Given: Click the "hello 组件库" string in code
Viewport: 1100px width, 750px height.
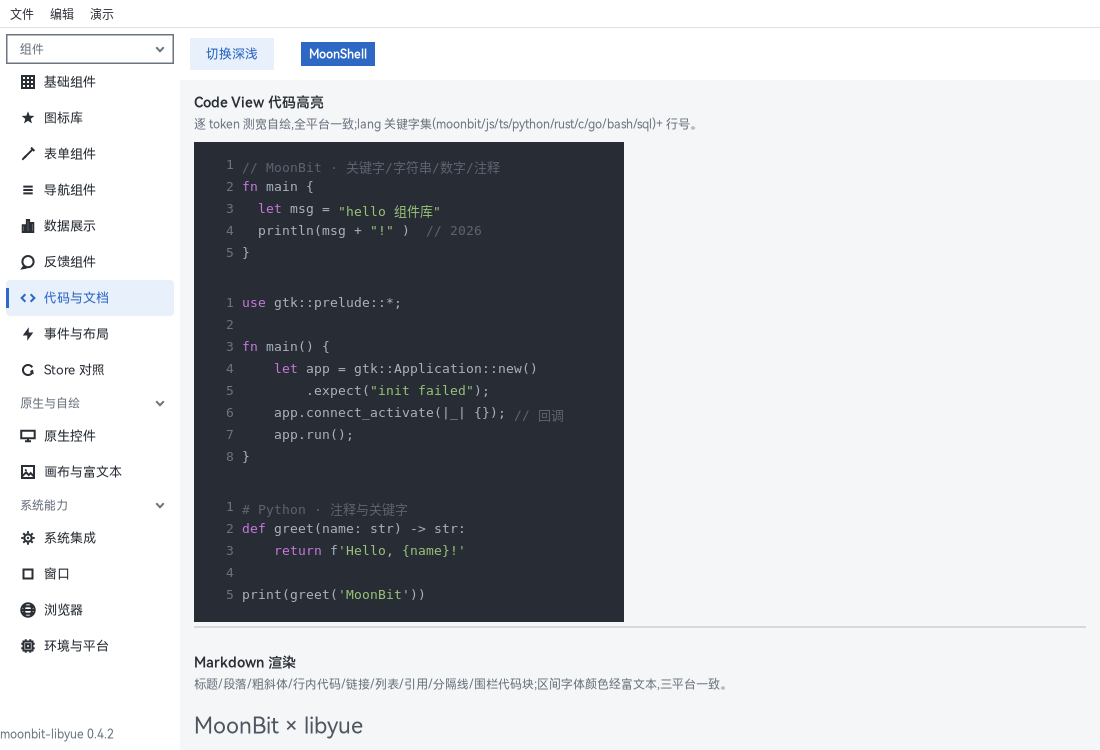Looking at the screenshot, I should pos(389,211).
